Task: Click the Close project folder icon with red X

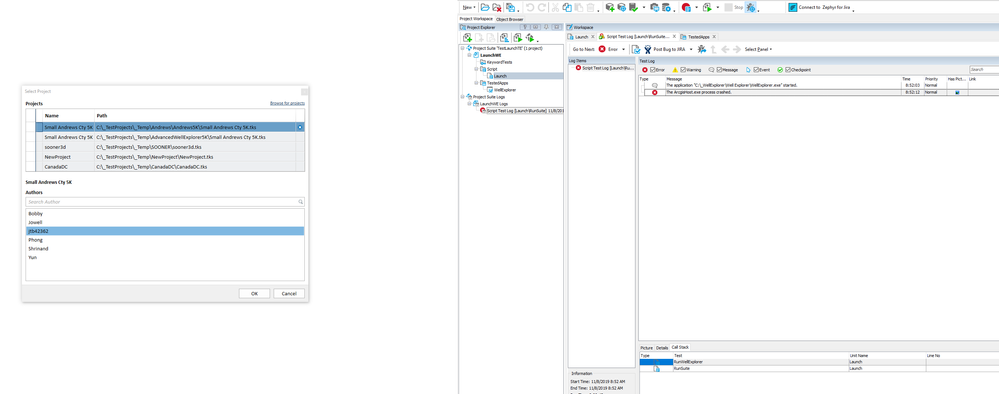Action: (x=496, y=8)
